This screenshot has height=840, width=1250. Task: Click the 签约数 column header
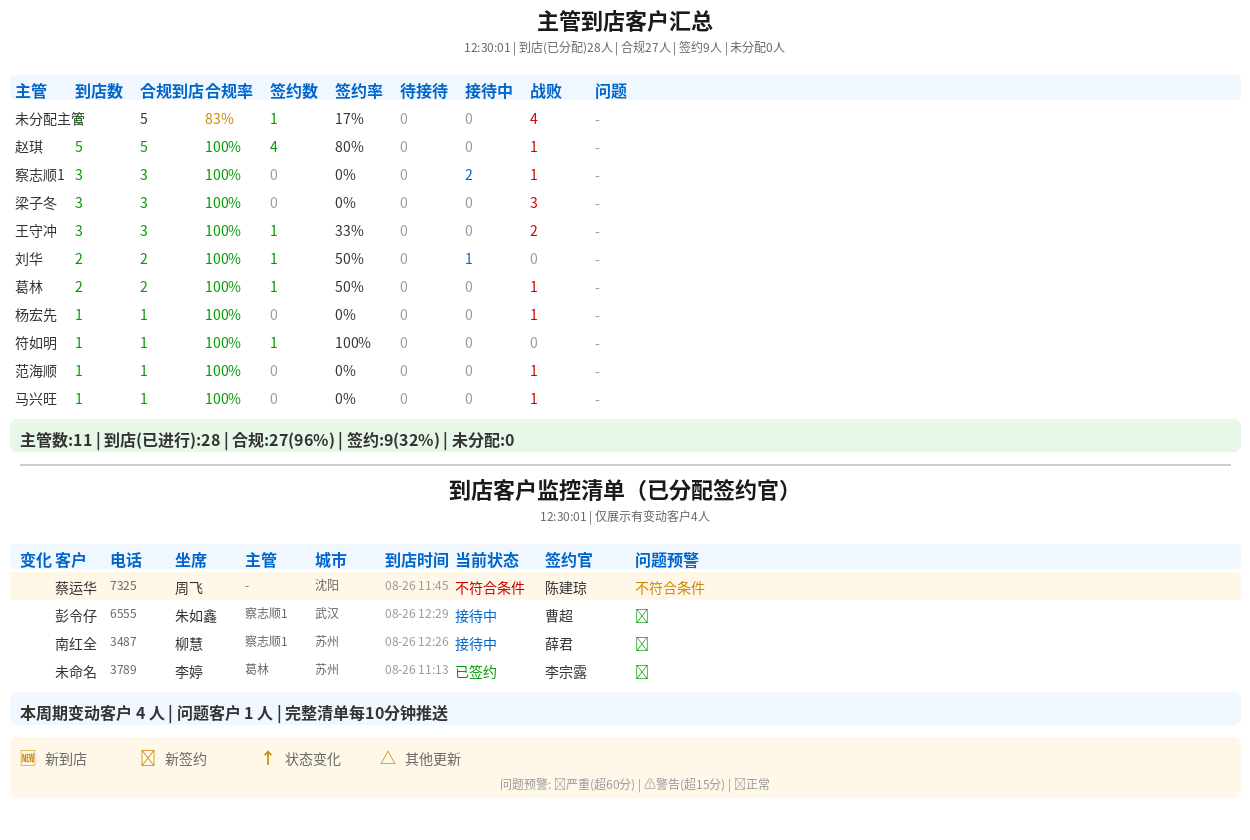coord(294,91)
